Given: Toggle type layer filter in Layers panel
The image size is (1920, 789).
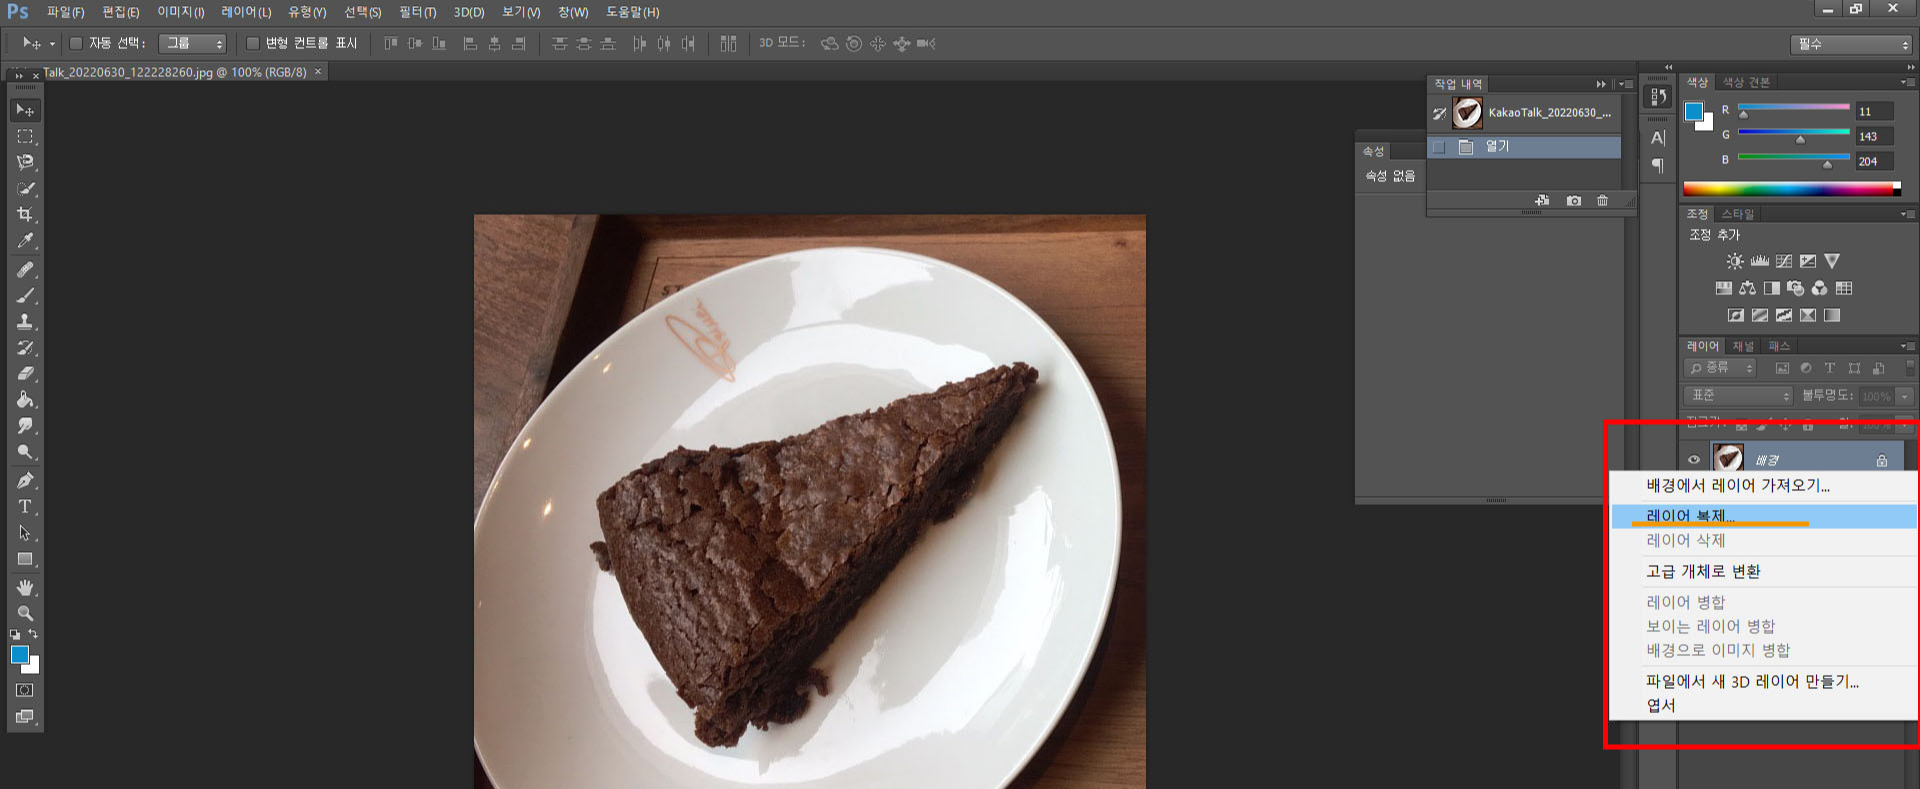Looking at the screenshot, I should point(1830,368).
